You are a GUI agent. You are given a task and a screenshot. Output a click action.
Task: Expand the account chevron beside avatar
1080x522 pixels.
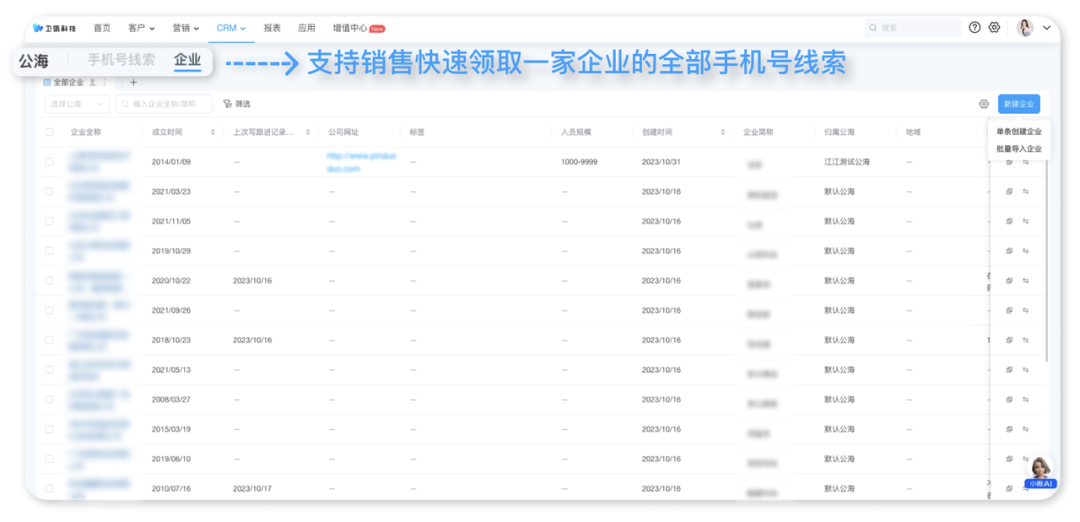coord(1047,28)
